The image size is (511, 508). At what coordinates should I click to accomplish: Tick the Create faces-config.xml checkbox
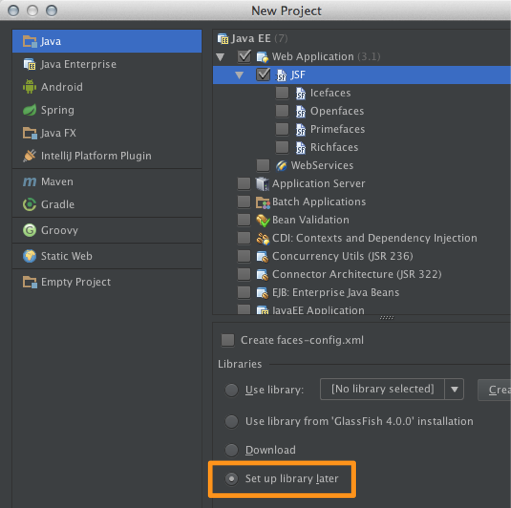tap(228, 340)
